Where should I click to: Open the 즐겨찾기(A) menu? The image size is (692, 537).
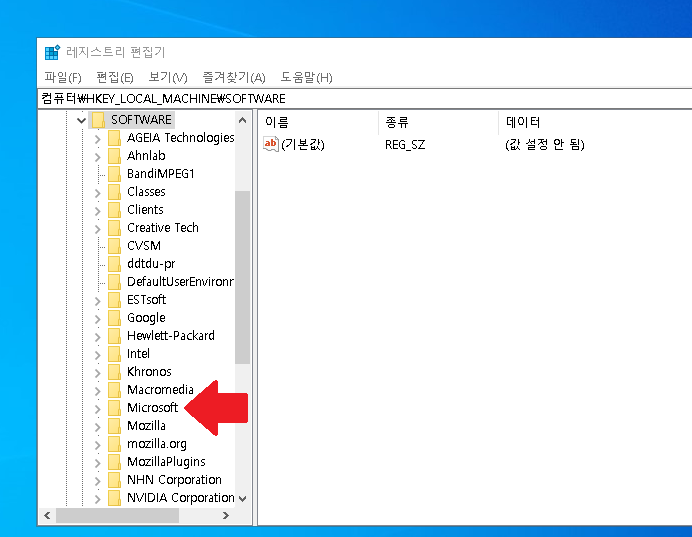[x=234, y=78]
